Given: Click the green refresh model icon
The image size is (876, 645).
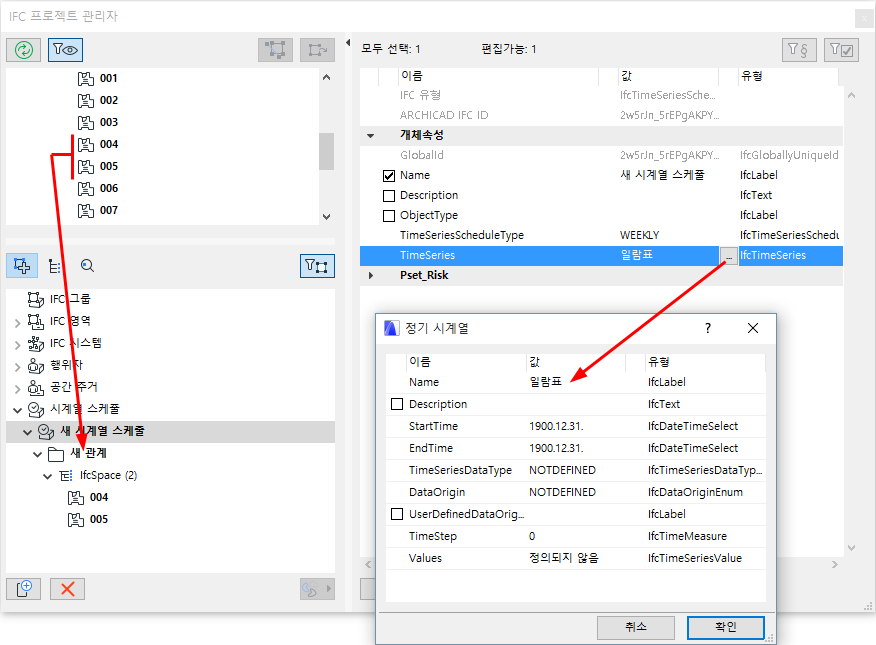Looking at the screenshot, I should coord(23,50).
